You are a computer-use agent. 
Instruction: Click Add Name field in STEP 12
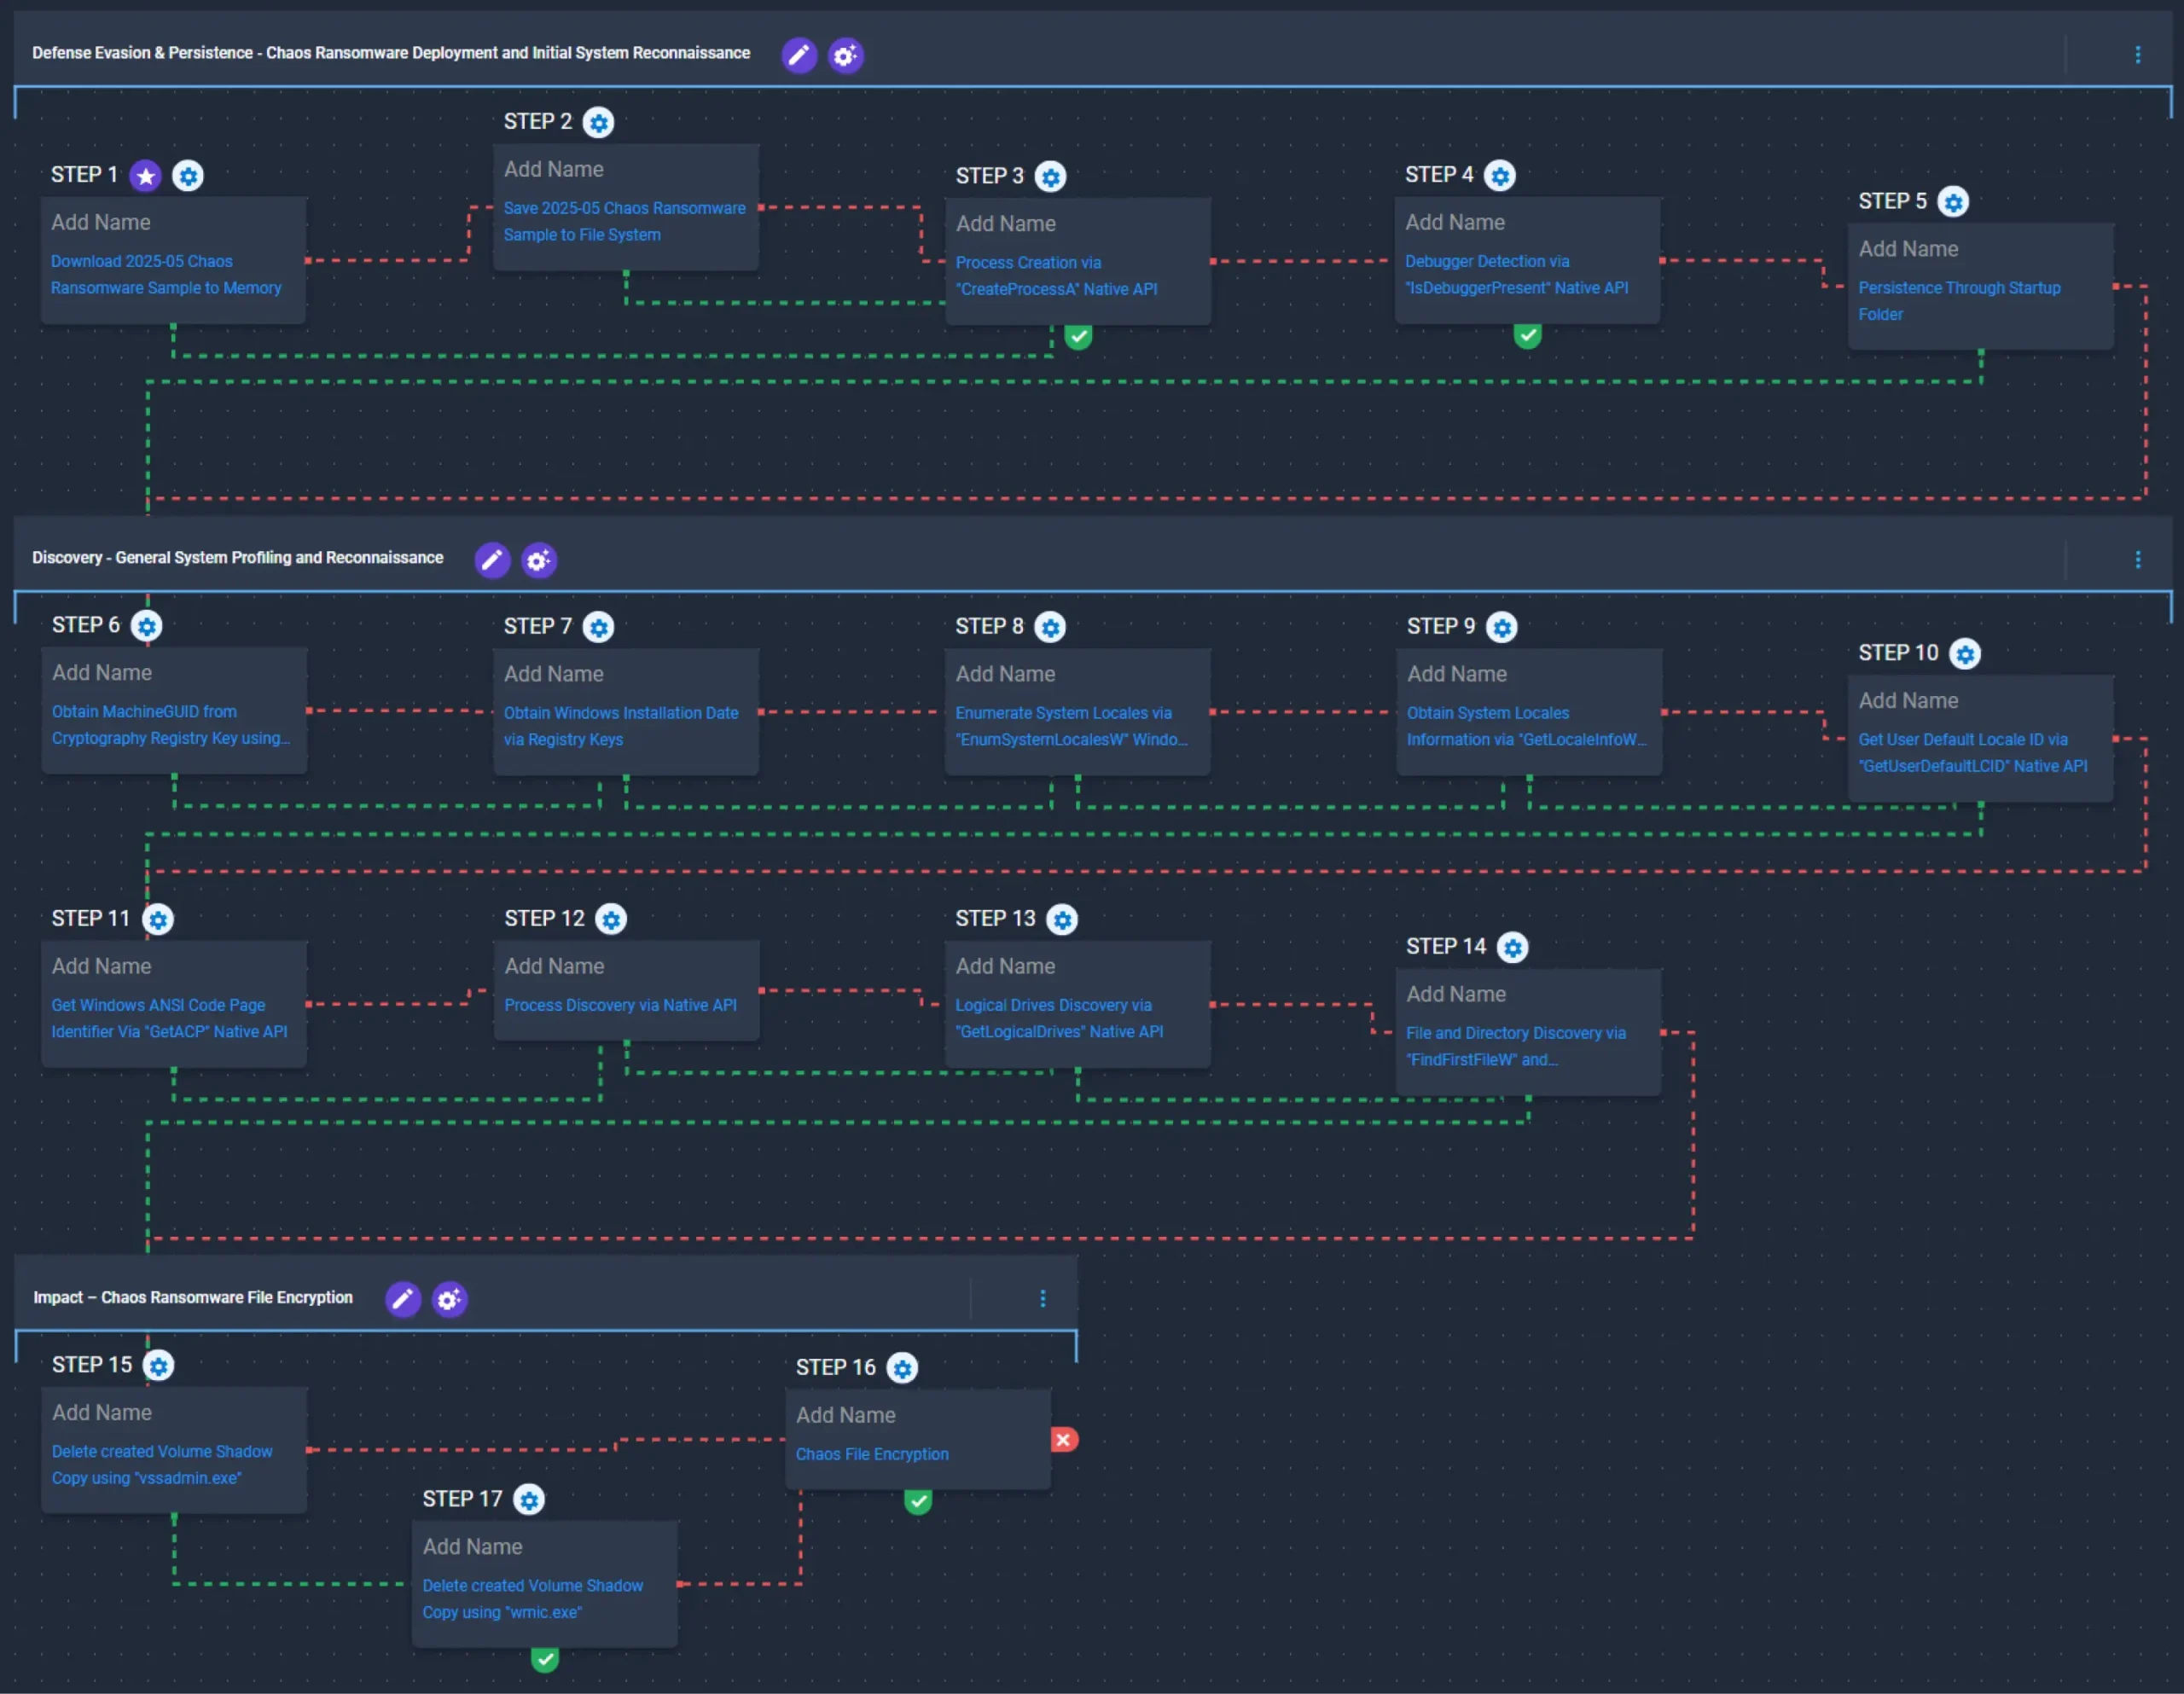point(554,967)
